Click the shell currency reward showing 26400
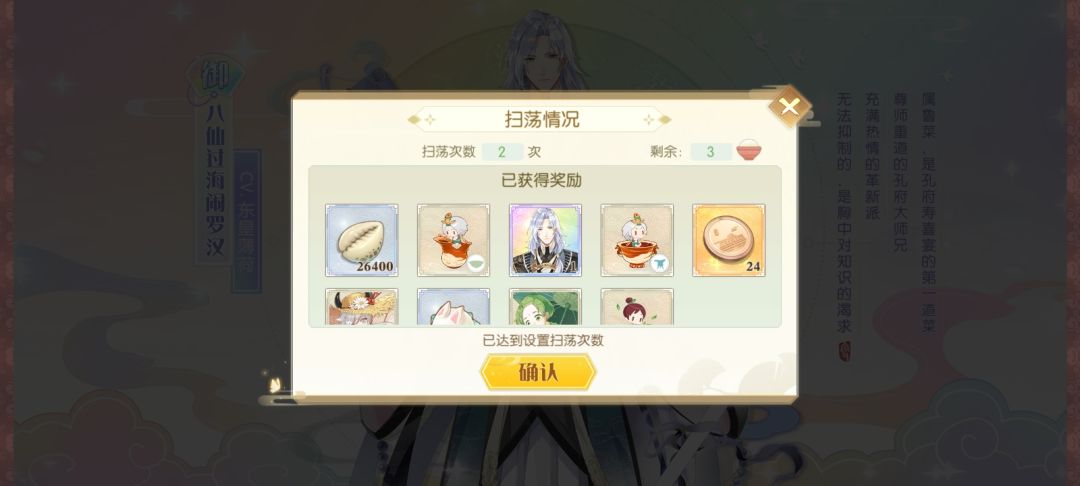 362,240
